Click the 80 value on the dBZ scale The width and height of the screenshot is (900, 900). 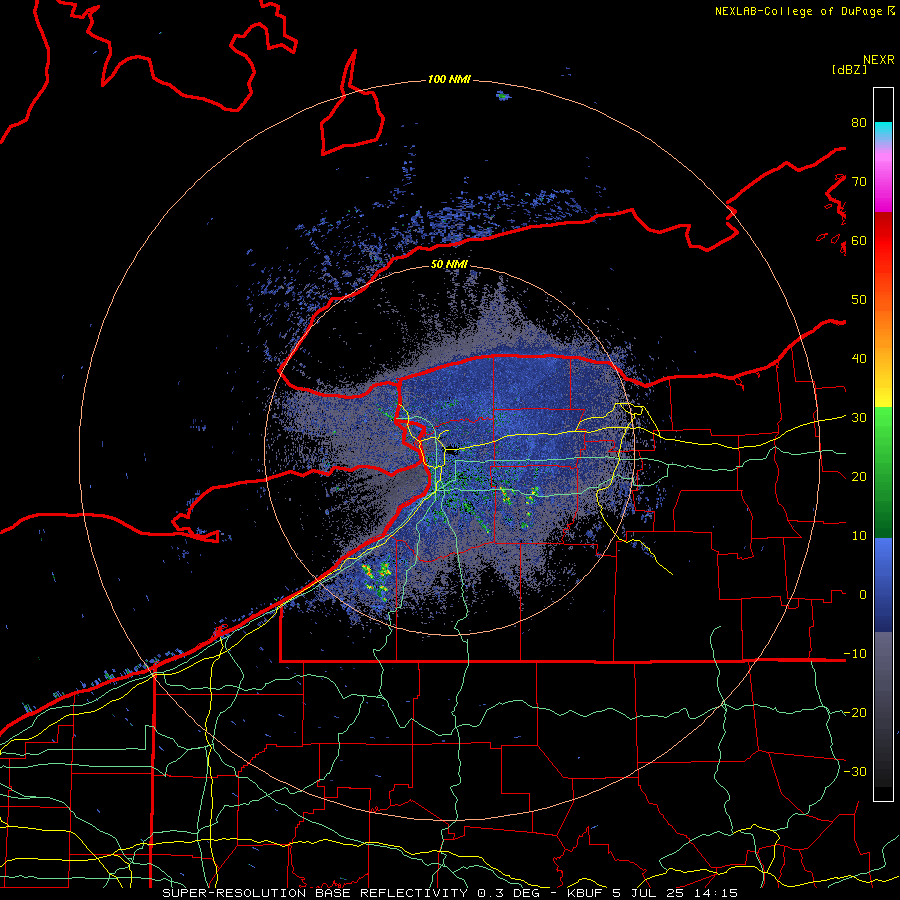859,123
